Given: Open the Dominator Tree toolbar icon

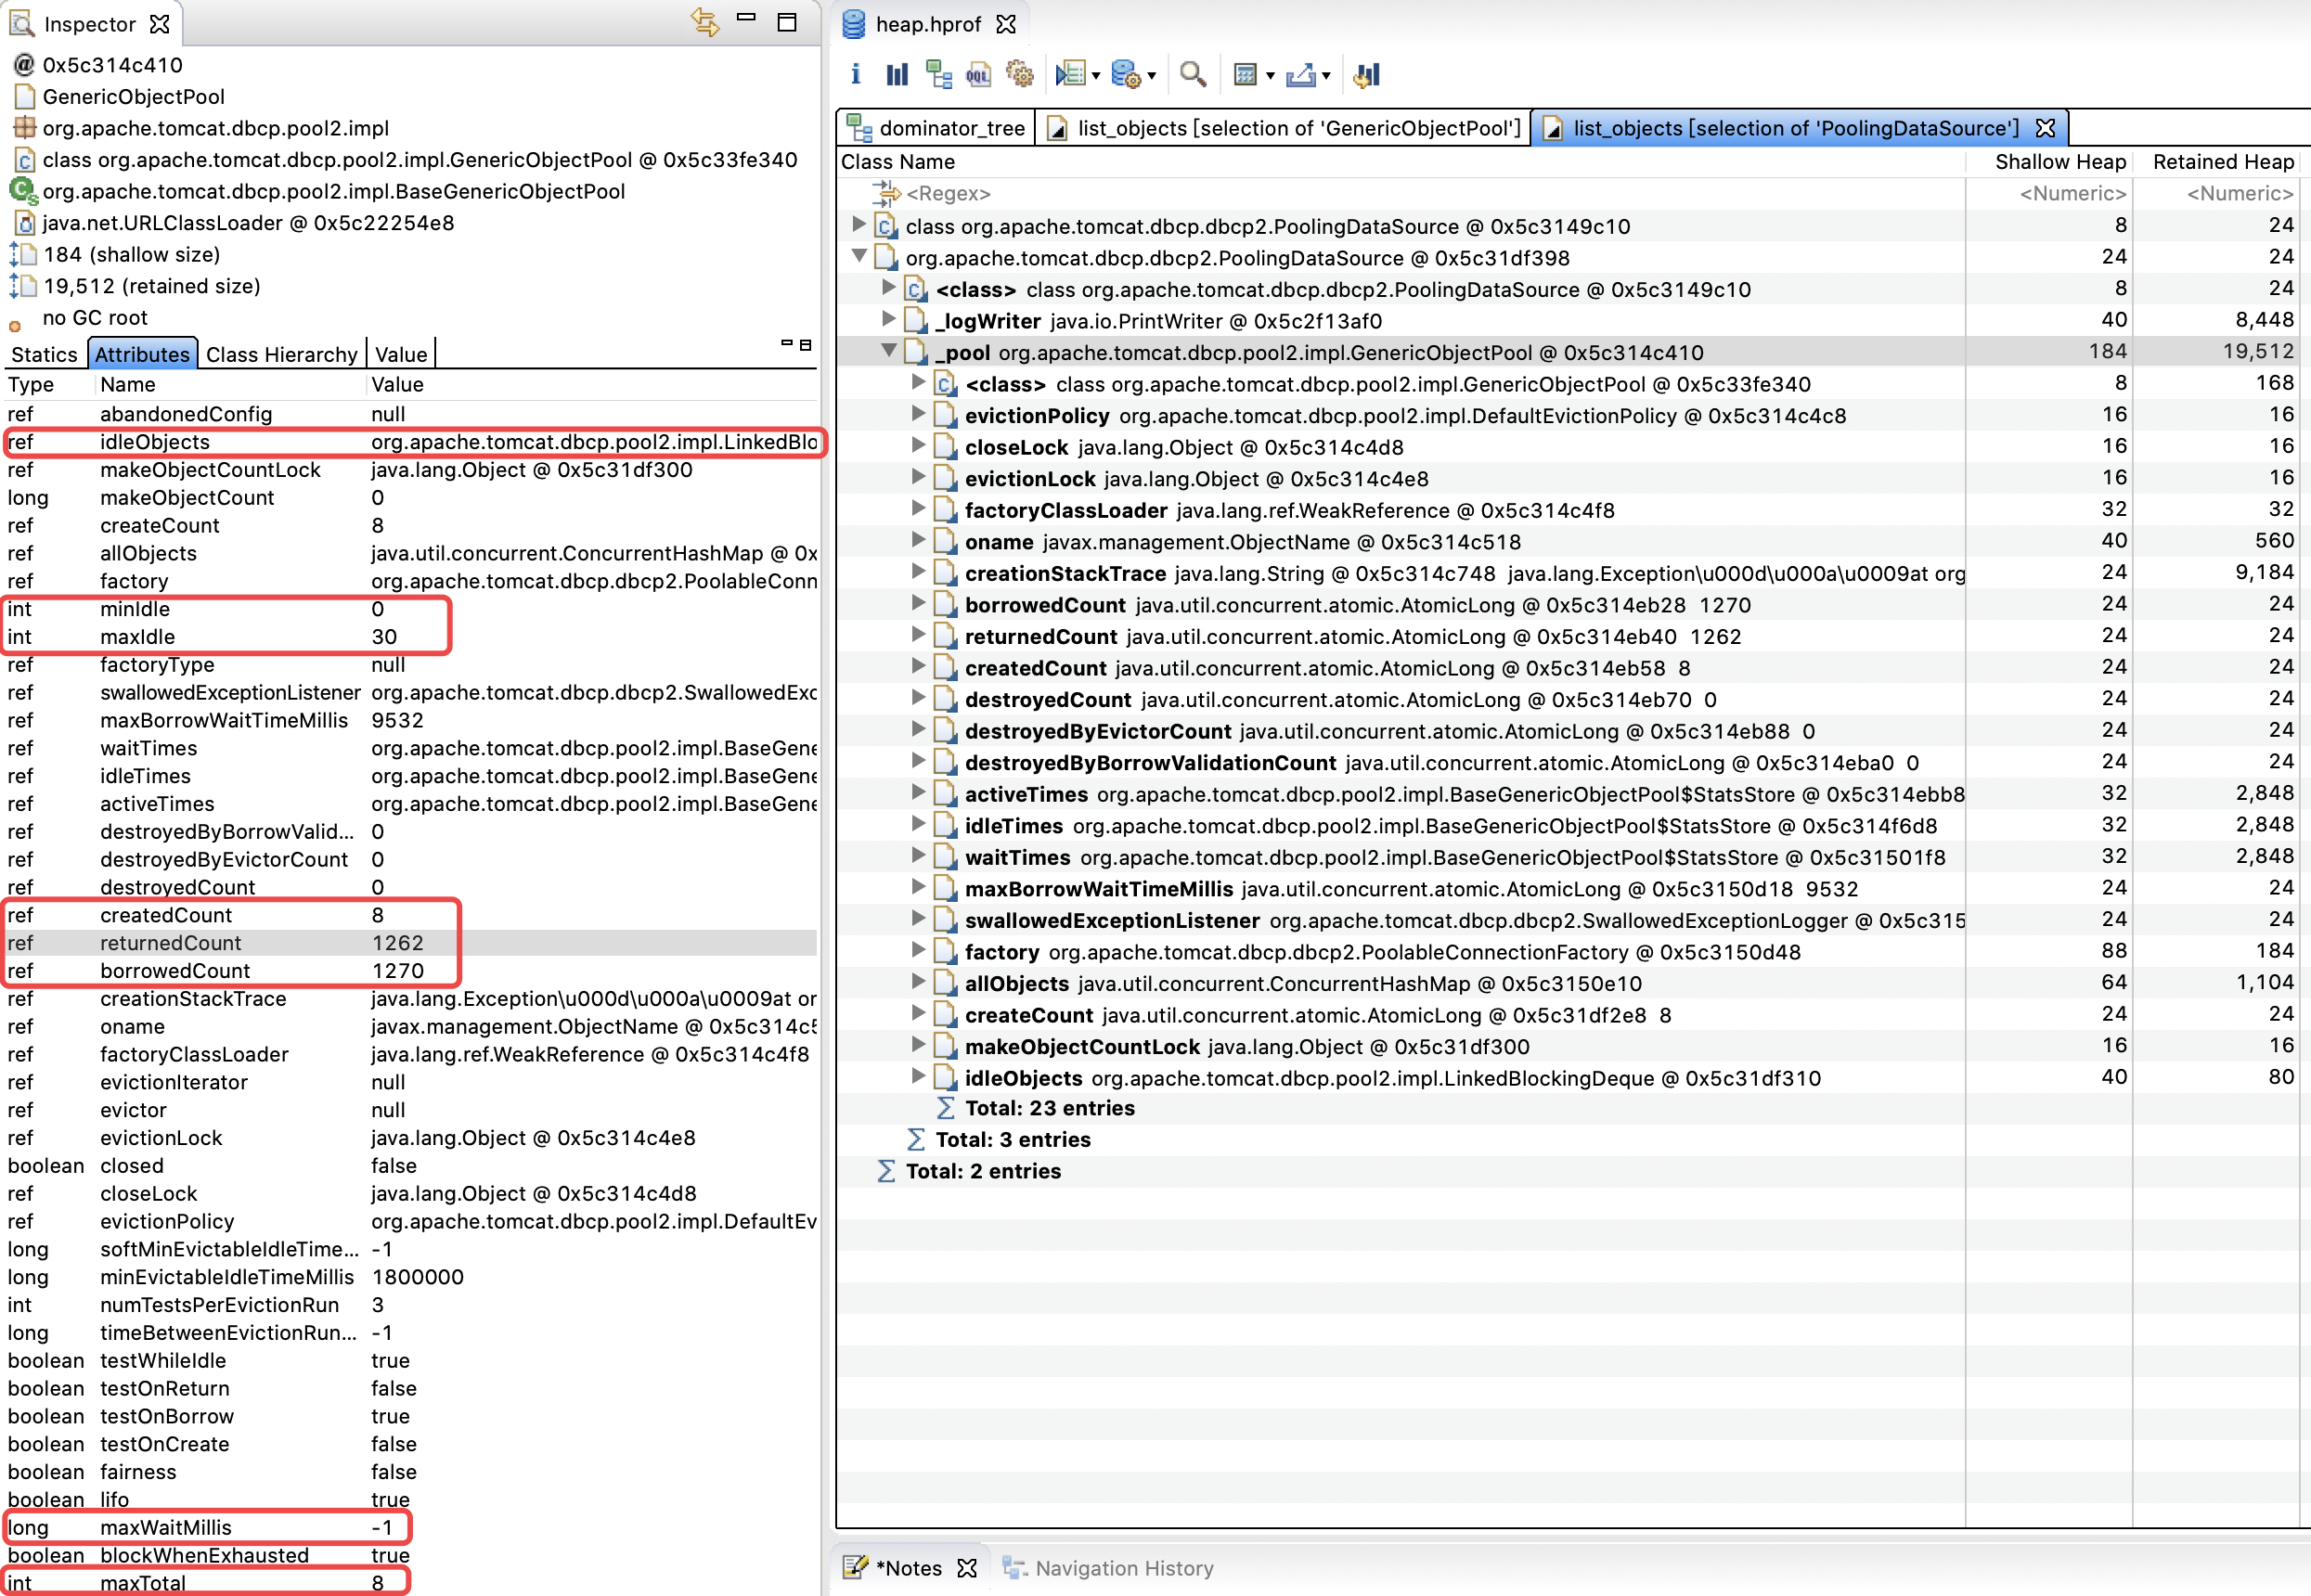Looking at the screenshot, I should point(938,74).
